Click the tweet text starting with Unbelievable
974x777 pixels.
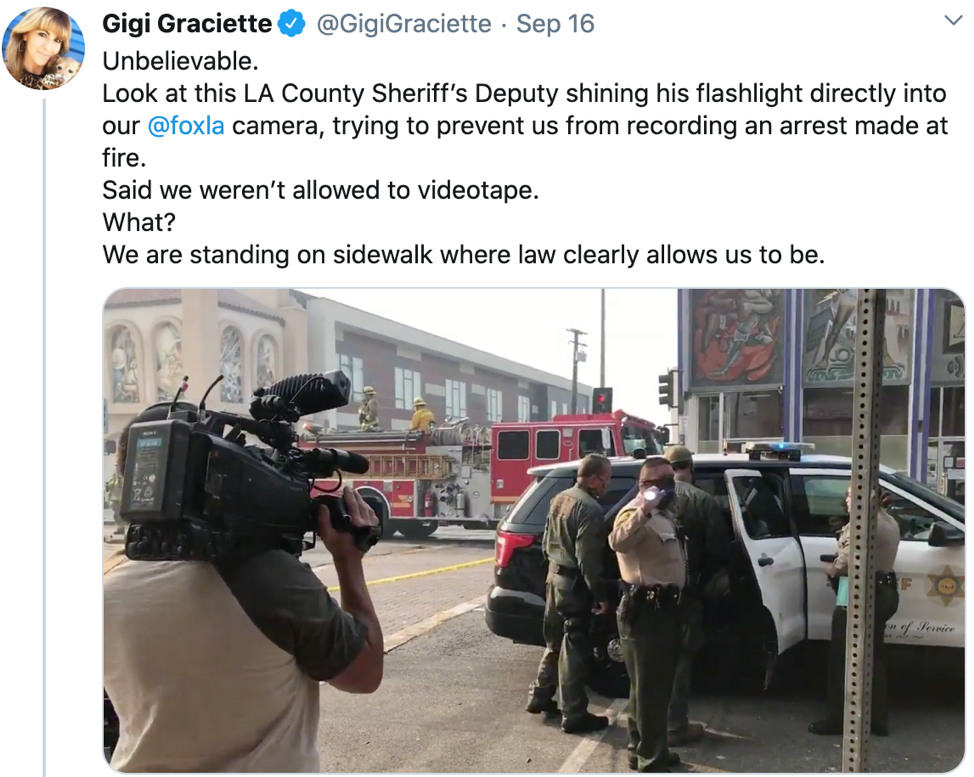pos(525,158)
